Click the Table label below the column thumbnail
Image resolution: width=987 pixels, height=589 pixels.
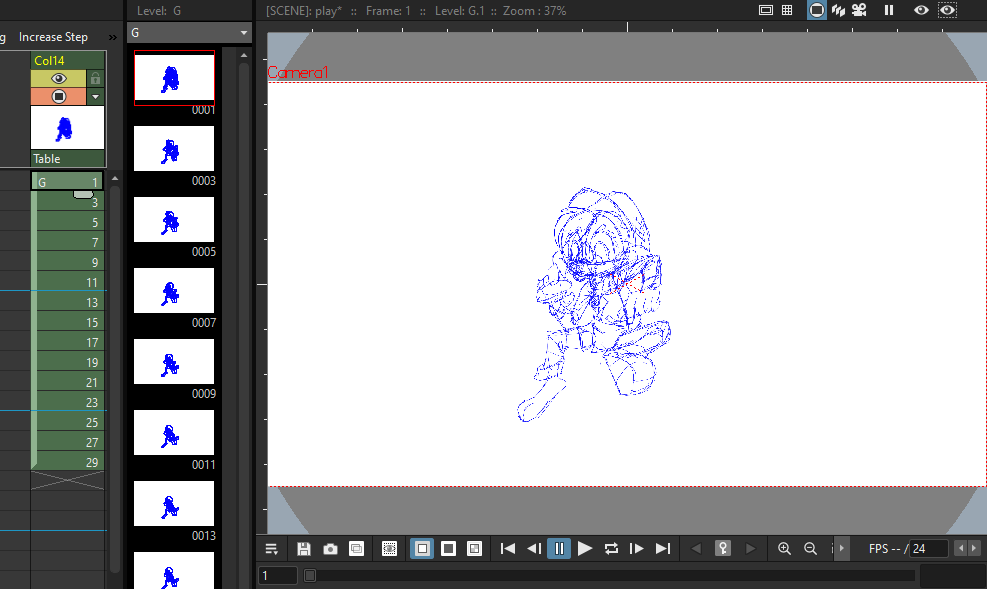(x=46, y=158)
